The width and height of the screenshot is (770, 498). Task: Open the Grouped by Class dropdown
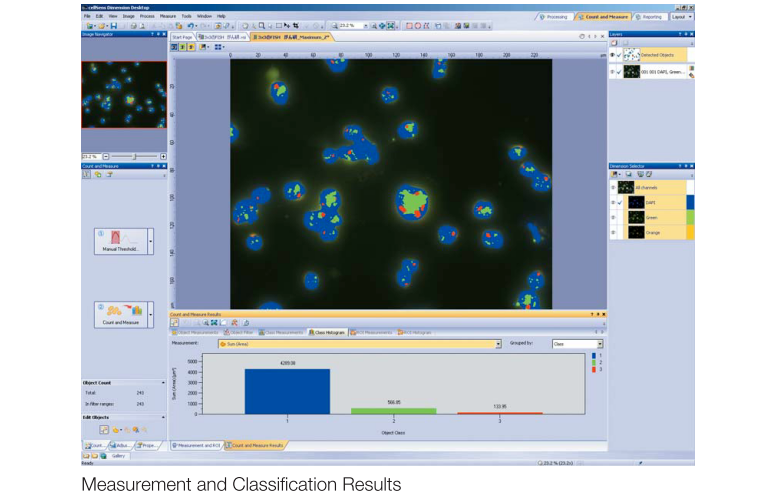click(x=600, y=343)
